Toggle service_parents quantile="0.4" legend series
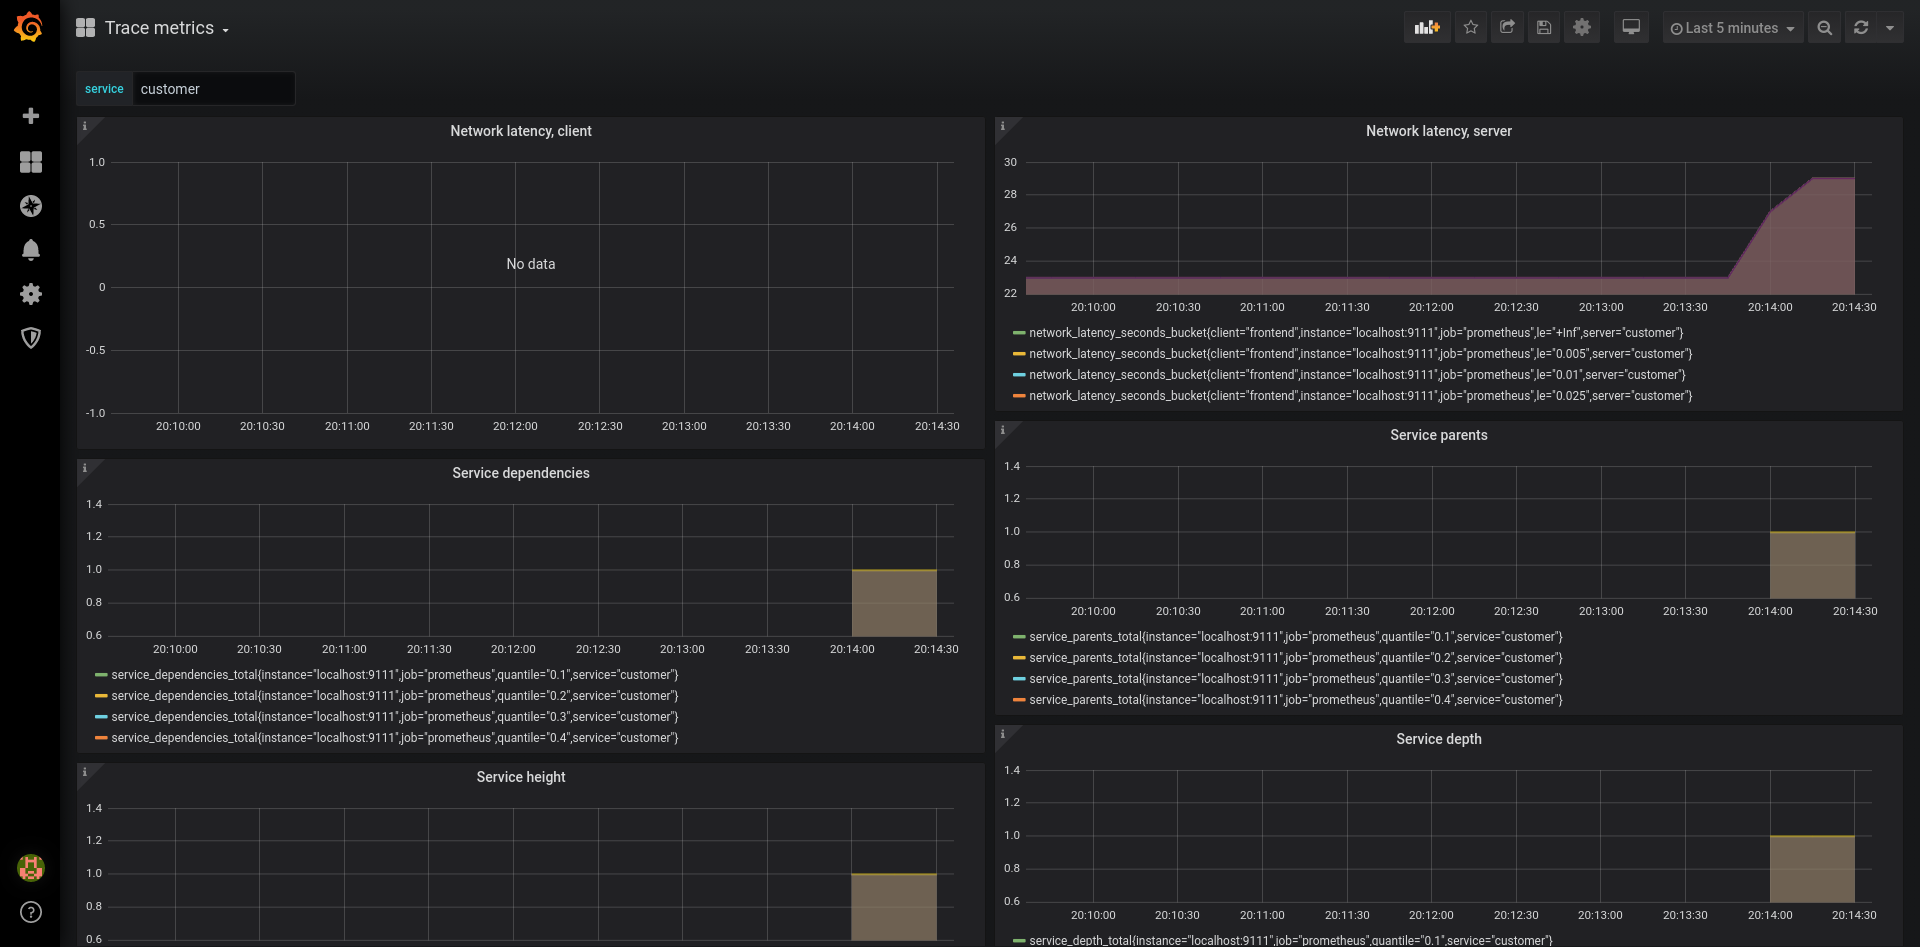Screen dimensions: 1920x947 click(1296, 700)
